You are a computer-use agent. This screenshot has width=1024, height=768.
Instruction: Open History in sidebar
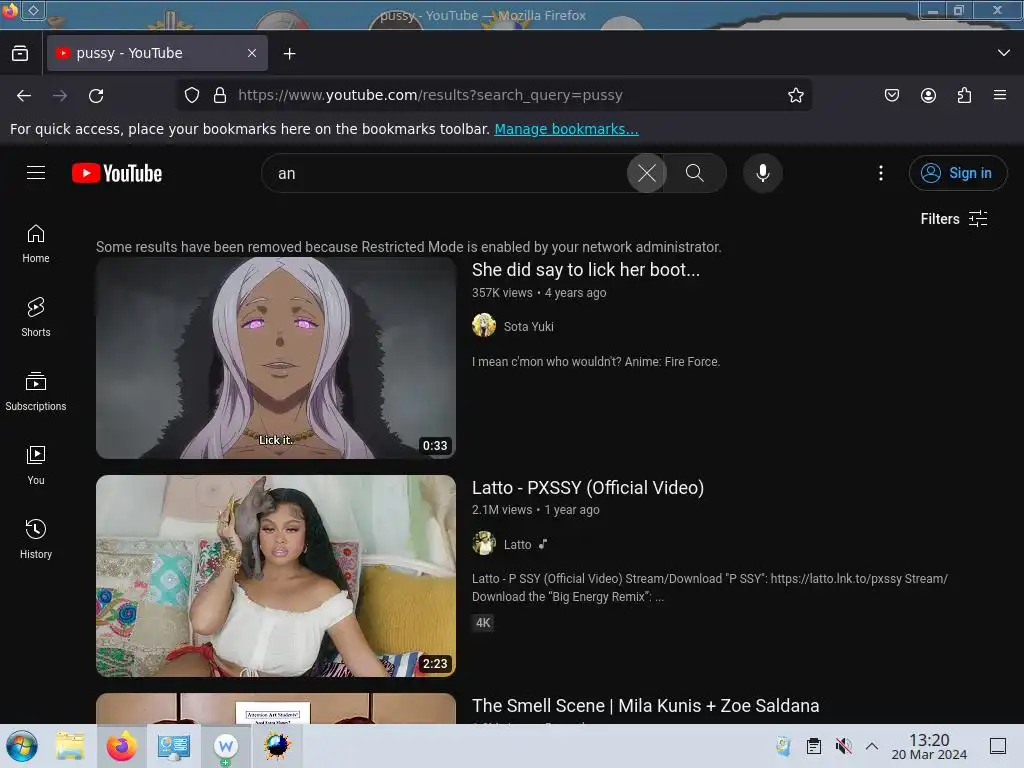(x=36, y=539)
